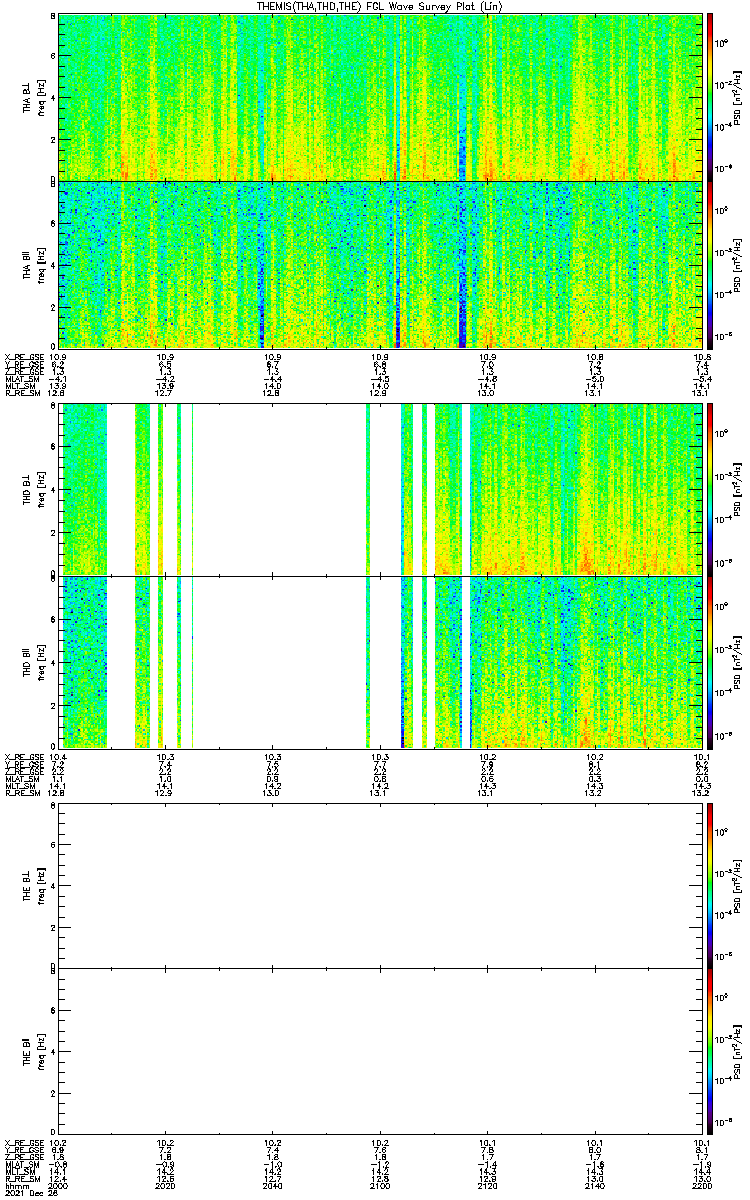Viewport: 750px width, 1200px height.
Task: Click the X_RE_GSE label under THD panels
Action: 23,756
